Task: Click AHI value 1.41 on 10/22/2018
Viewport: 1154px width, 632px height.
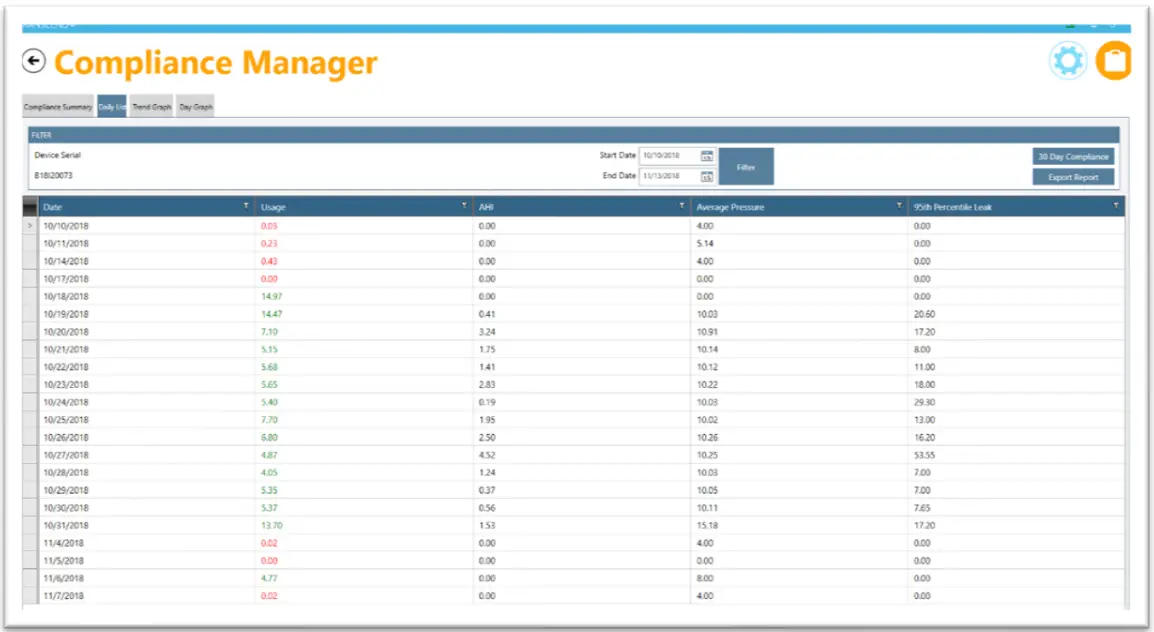Action: [487, 367]
